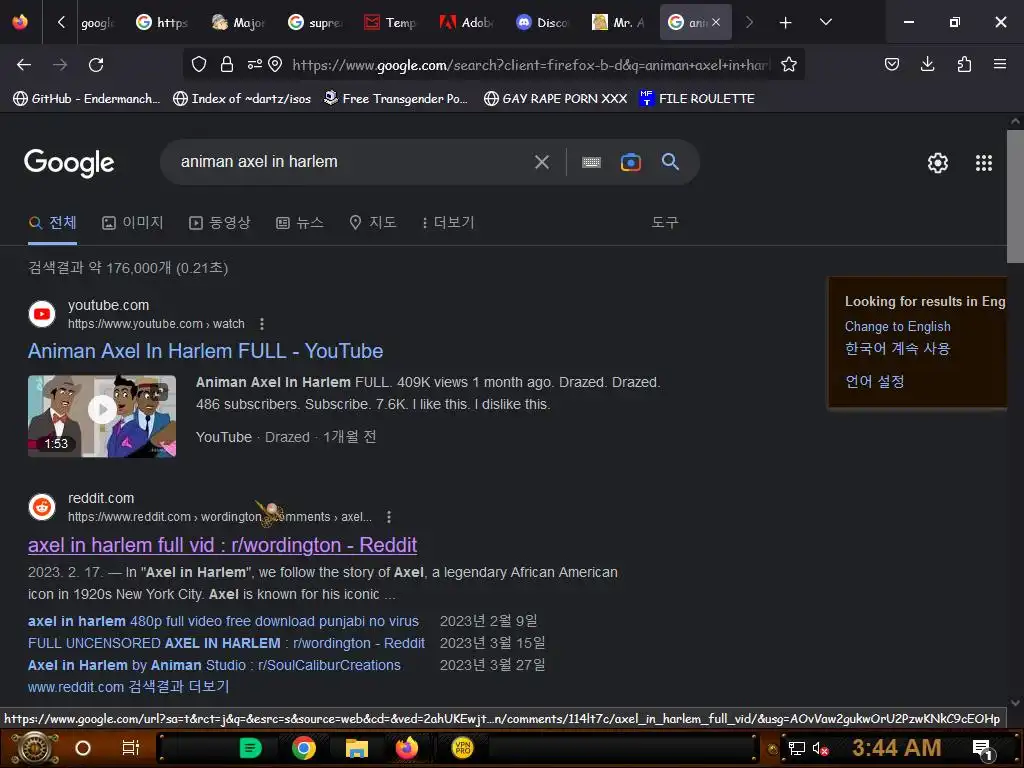1024x768 pixels.
Task: Bookmark this page with the star icon
Action: coord(789,64)
